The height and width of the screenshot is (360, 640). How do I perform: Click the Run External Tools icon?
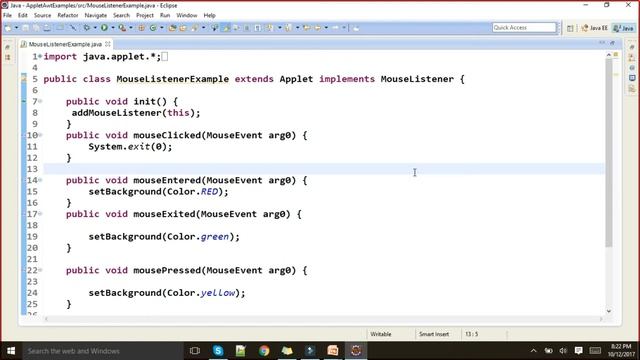tap(122, 28)
